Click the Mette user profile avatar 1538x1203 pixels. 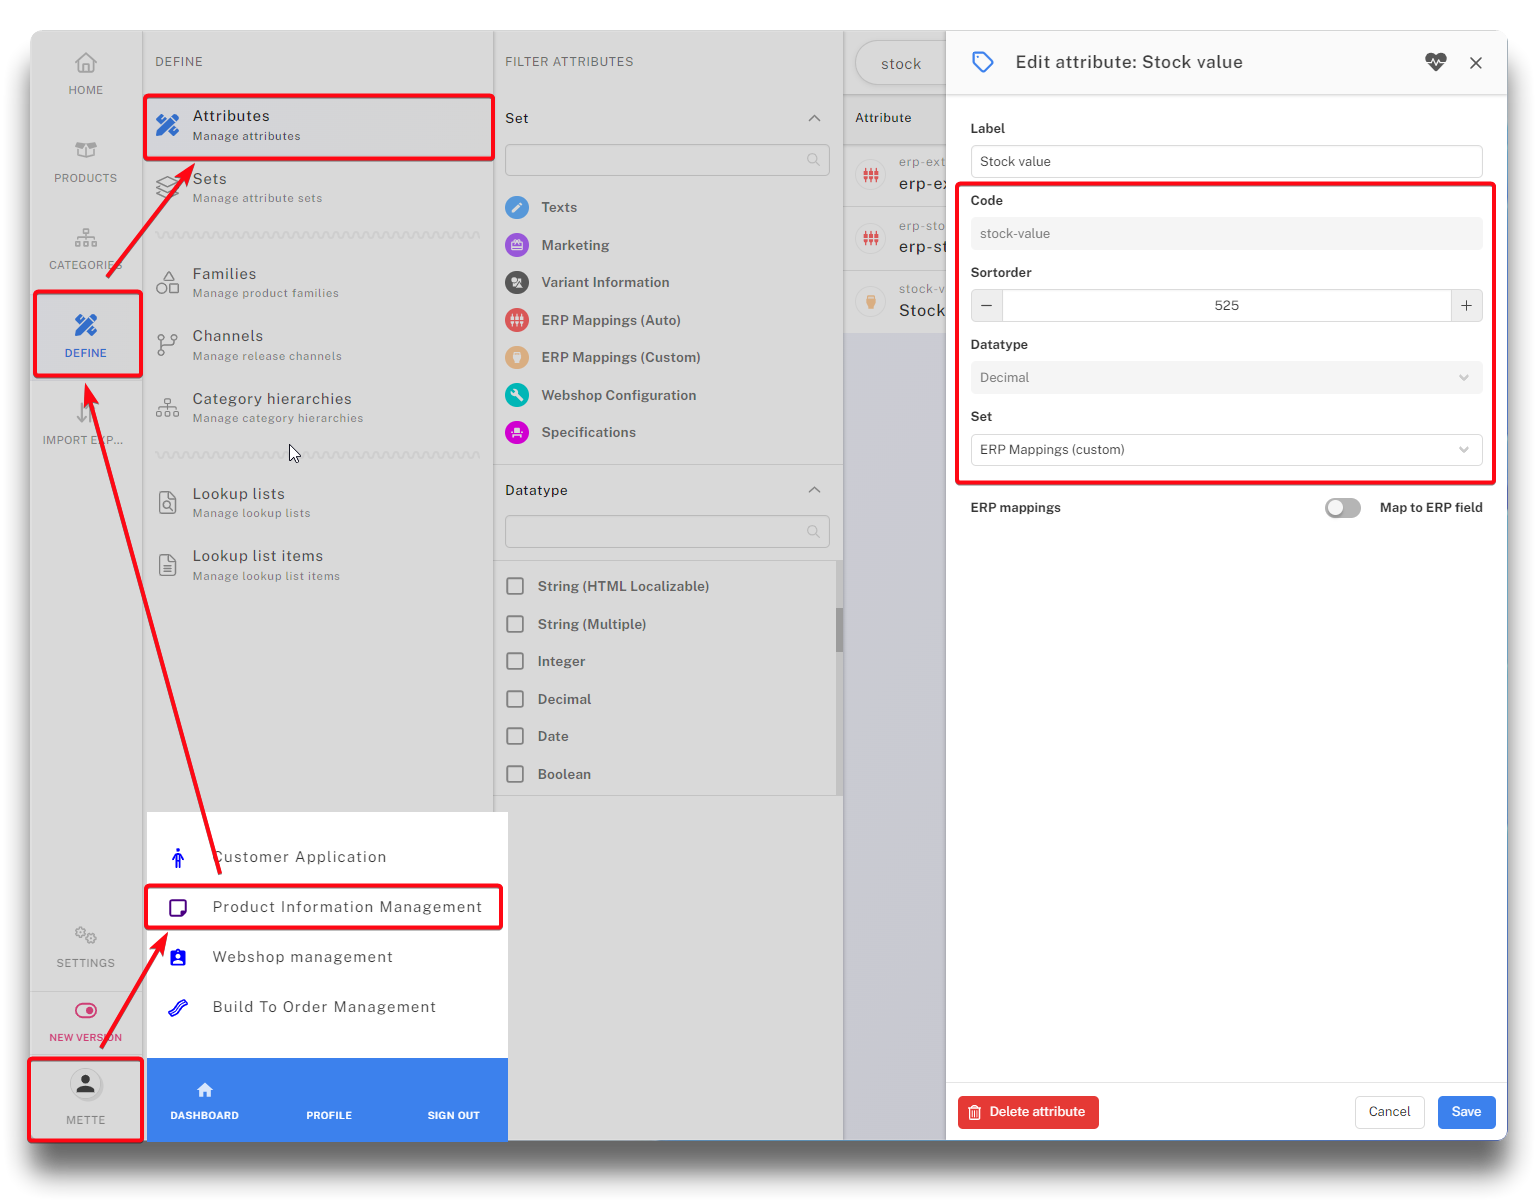(x=86, y=1084)
